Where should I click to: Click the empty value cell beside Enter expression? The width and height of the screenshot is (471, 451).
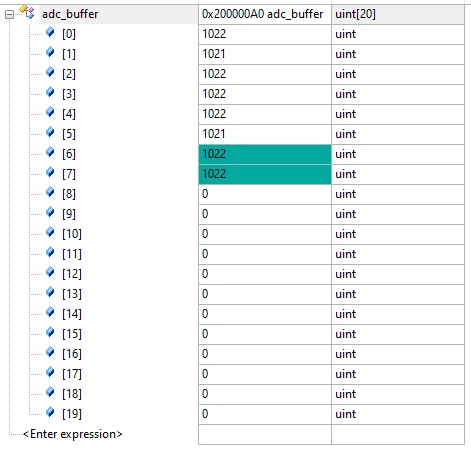point(265,434)
